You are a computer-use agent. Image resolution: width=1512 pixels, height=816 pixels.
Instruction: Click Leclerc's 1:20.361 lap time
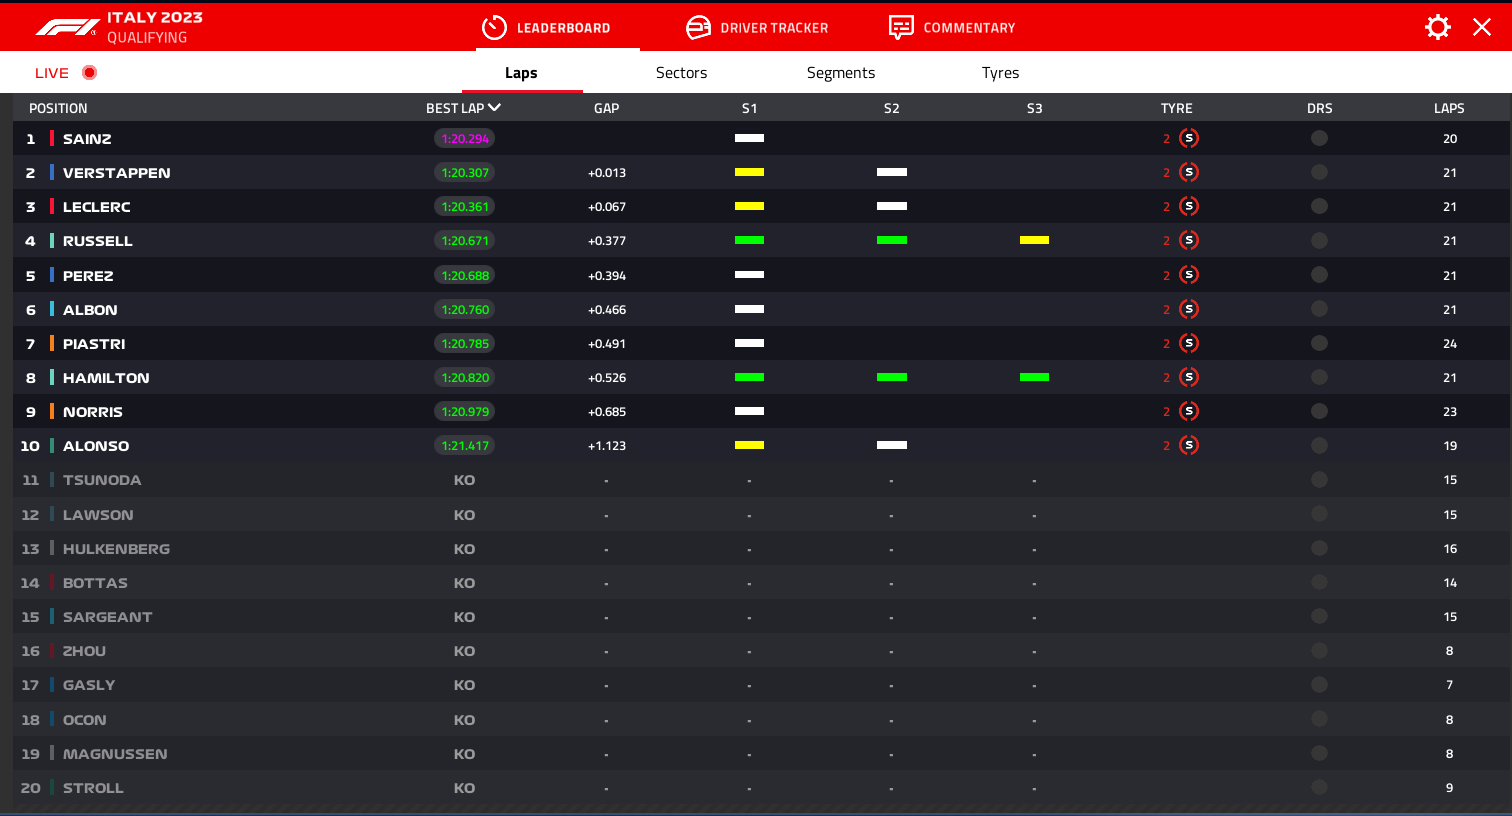click(465, 207)
